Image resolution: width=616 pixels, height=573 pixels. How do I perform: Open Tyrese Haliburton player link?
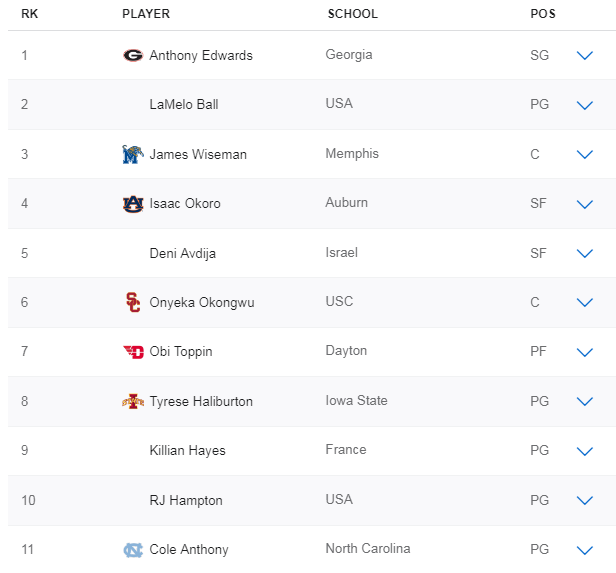click(201, 402)
